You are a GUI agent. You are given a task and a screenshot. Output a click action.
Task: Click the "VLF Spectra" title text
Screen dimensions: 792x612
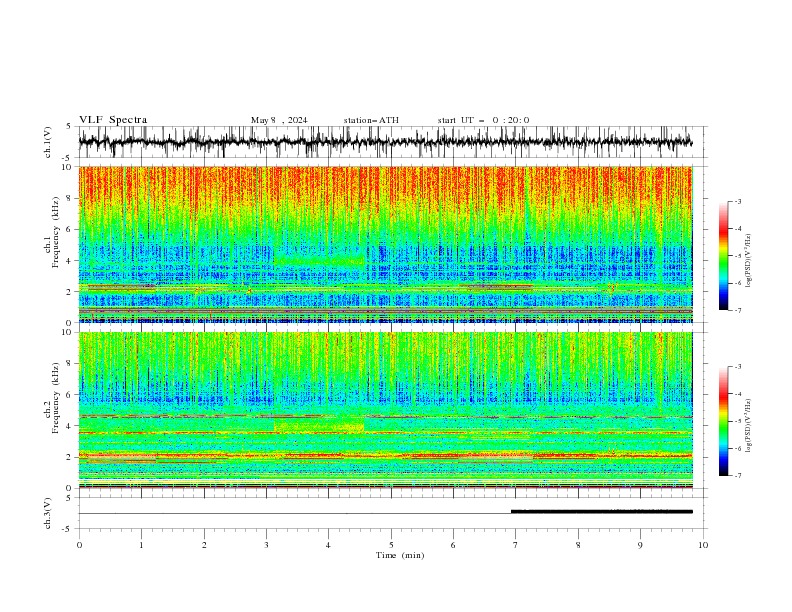point(113,120)
